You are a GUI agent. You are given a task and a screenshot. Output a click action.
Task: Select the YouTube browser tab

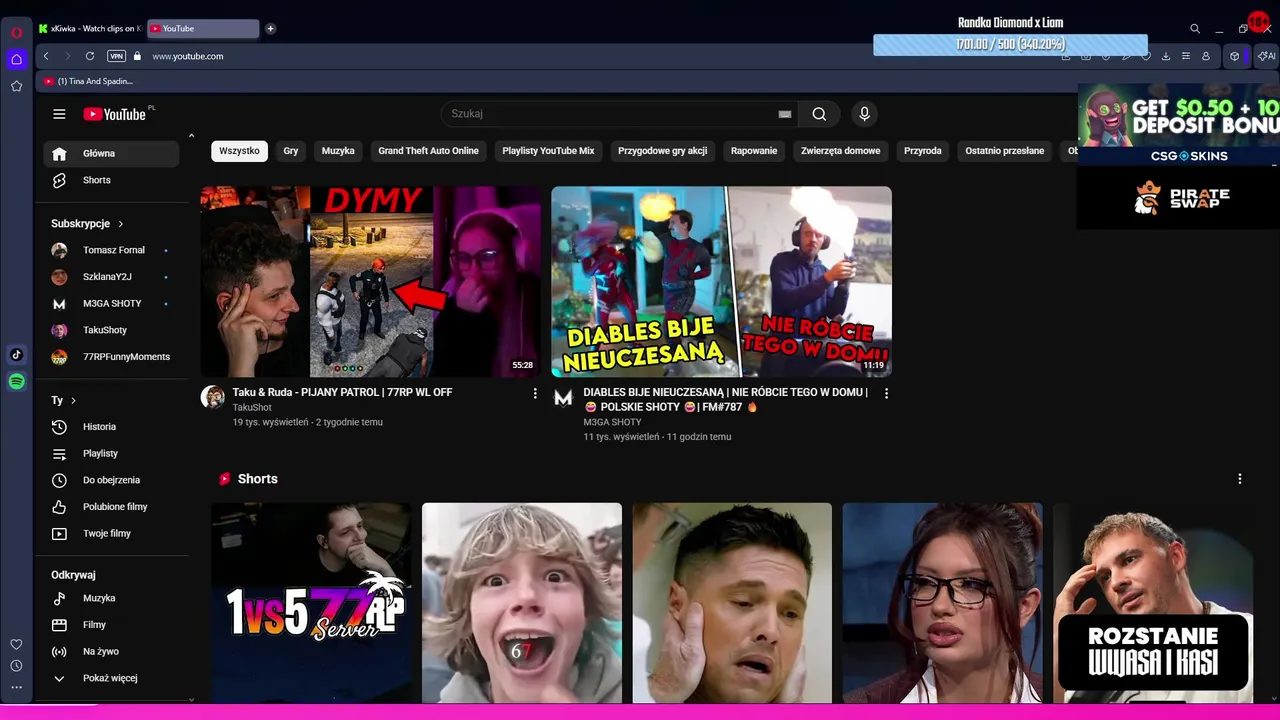click(x=203, y=28)
